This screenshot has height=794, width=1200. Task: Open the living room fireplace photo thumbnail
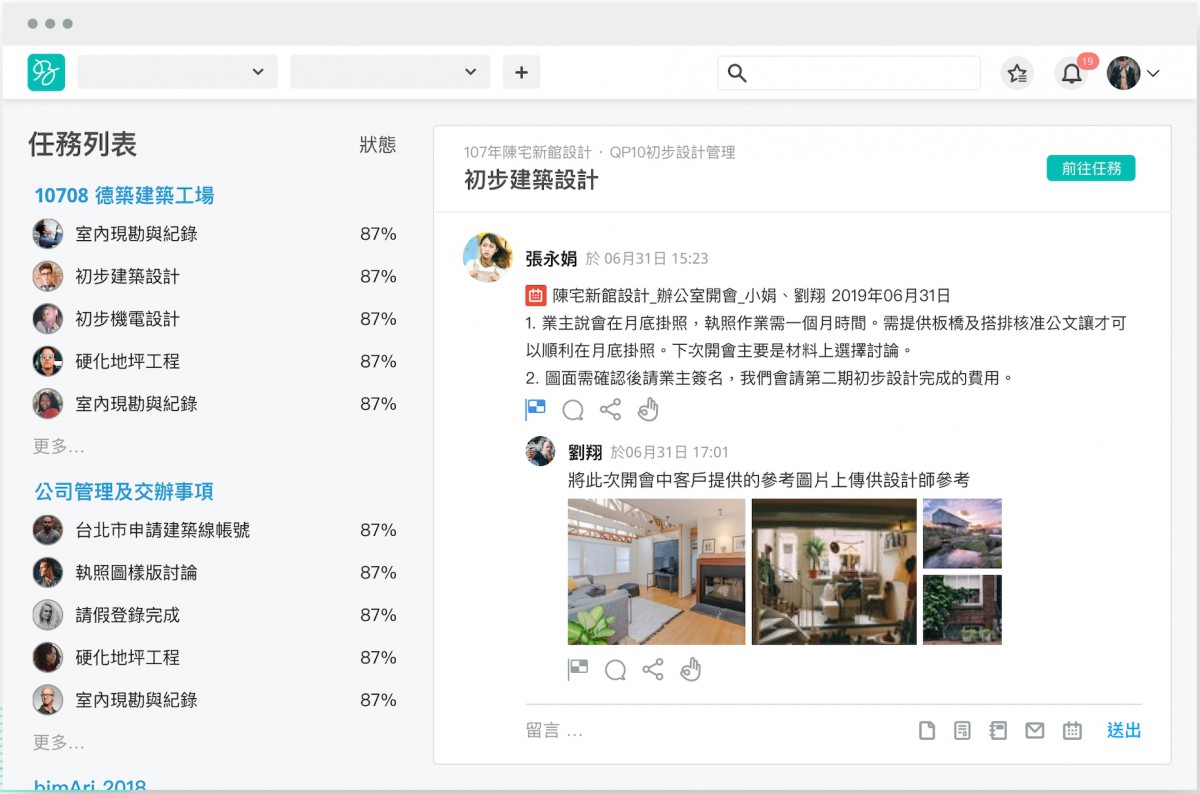click(x=656, y=571)
